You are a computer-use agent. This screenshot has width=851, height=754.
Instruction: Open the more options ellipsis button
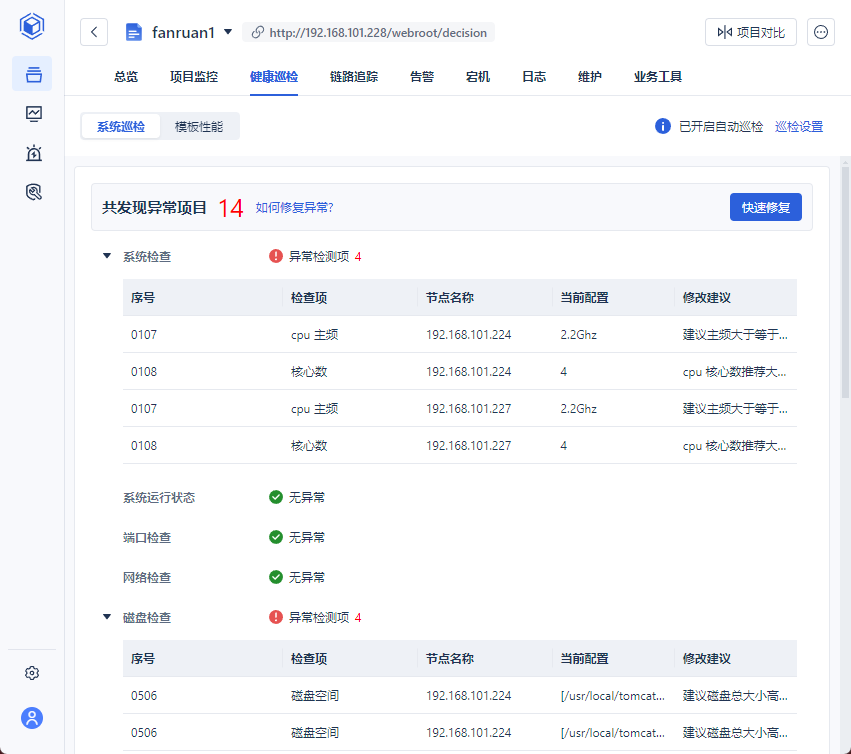click(x=821, y=32)
